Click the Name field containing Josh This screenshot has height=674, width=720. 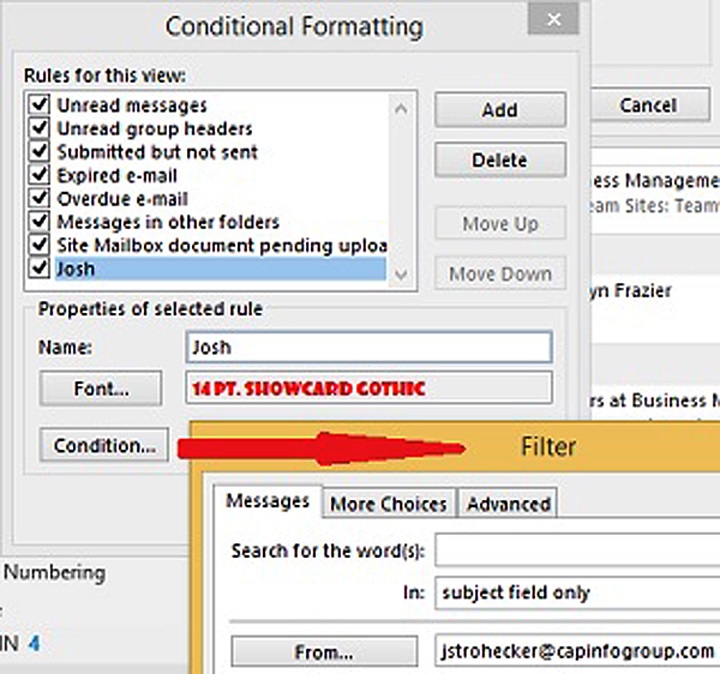(x=368, y=347)
